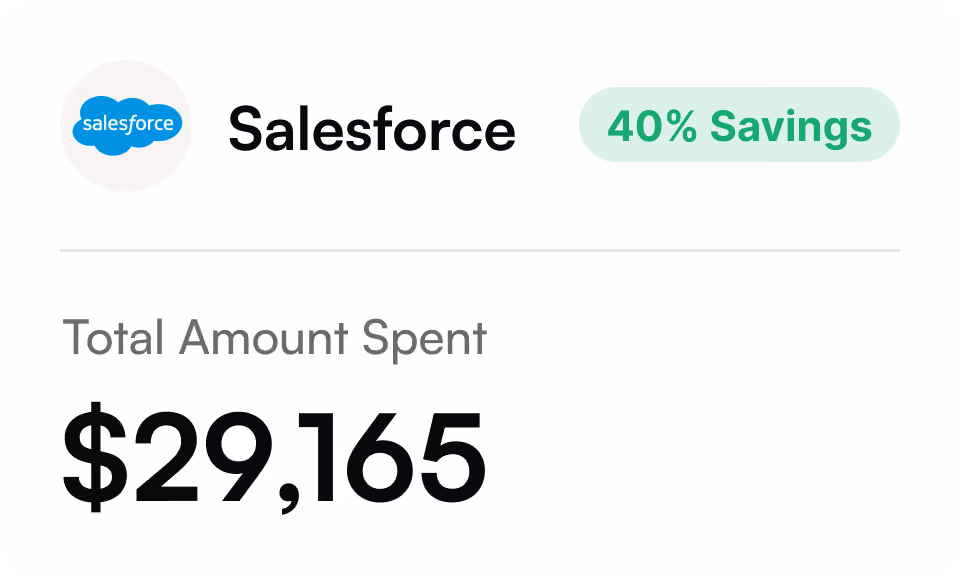Click the percent sign in the savings badge
The height and width of the screenshot is (576, 960).
[680, 127]
